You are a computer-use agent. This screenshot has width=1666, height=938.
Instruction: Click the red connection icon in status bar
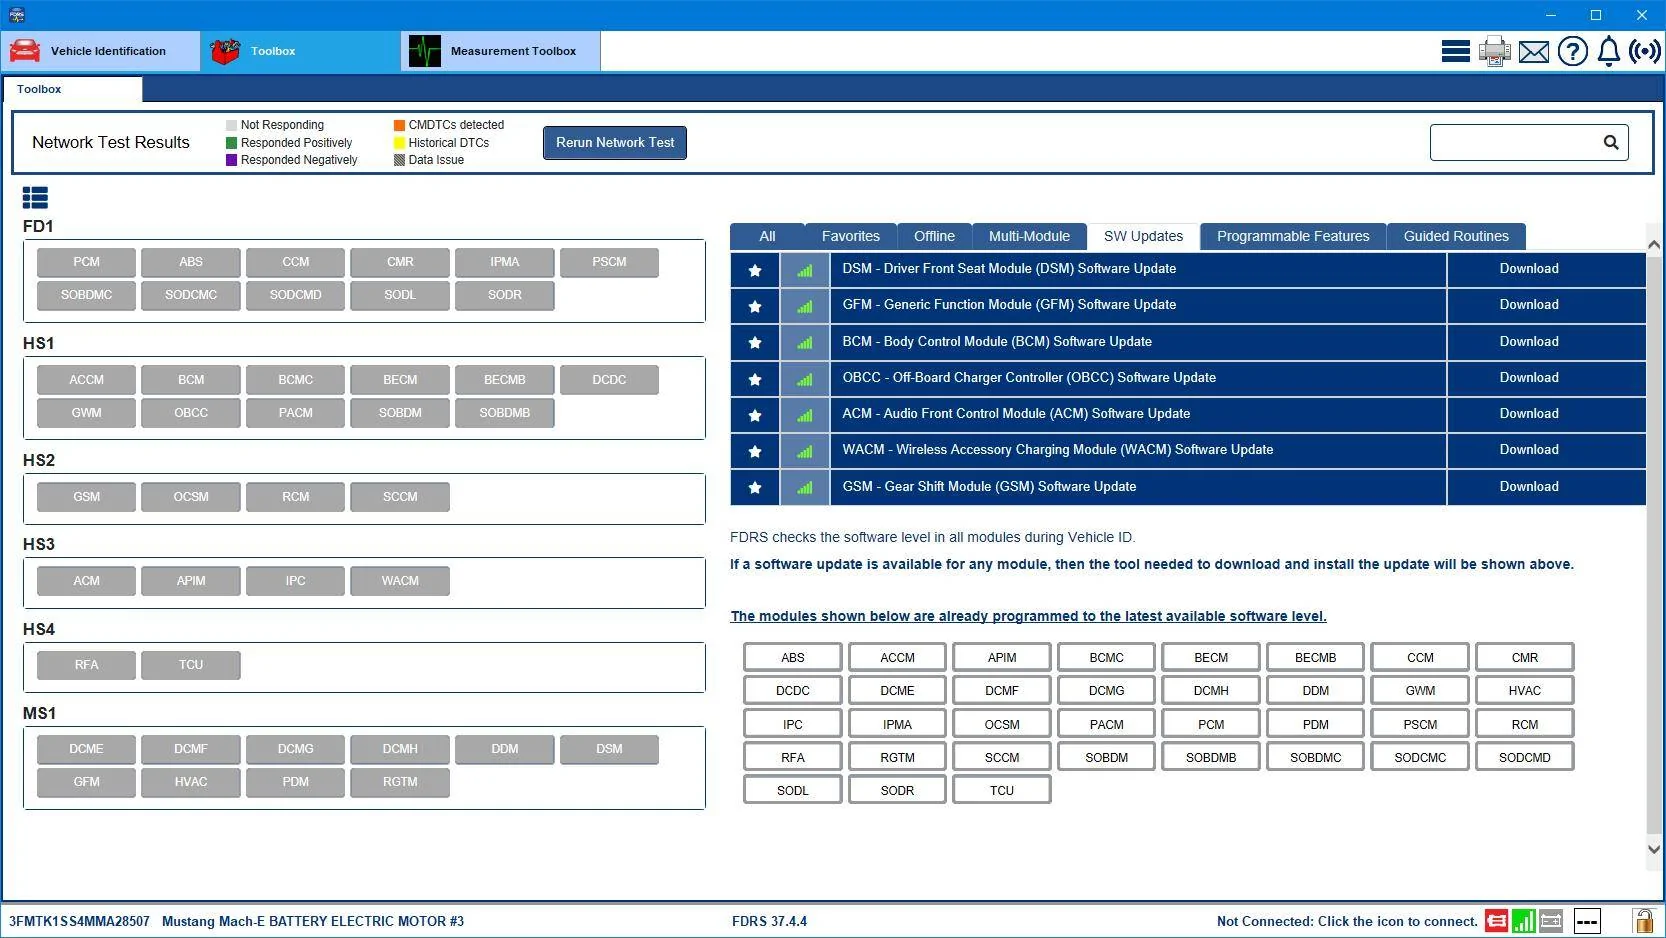coord(1497,921)
